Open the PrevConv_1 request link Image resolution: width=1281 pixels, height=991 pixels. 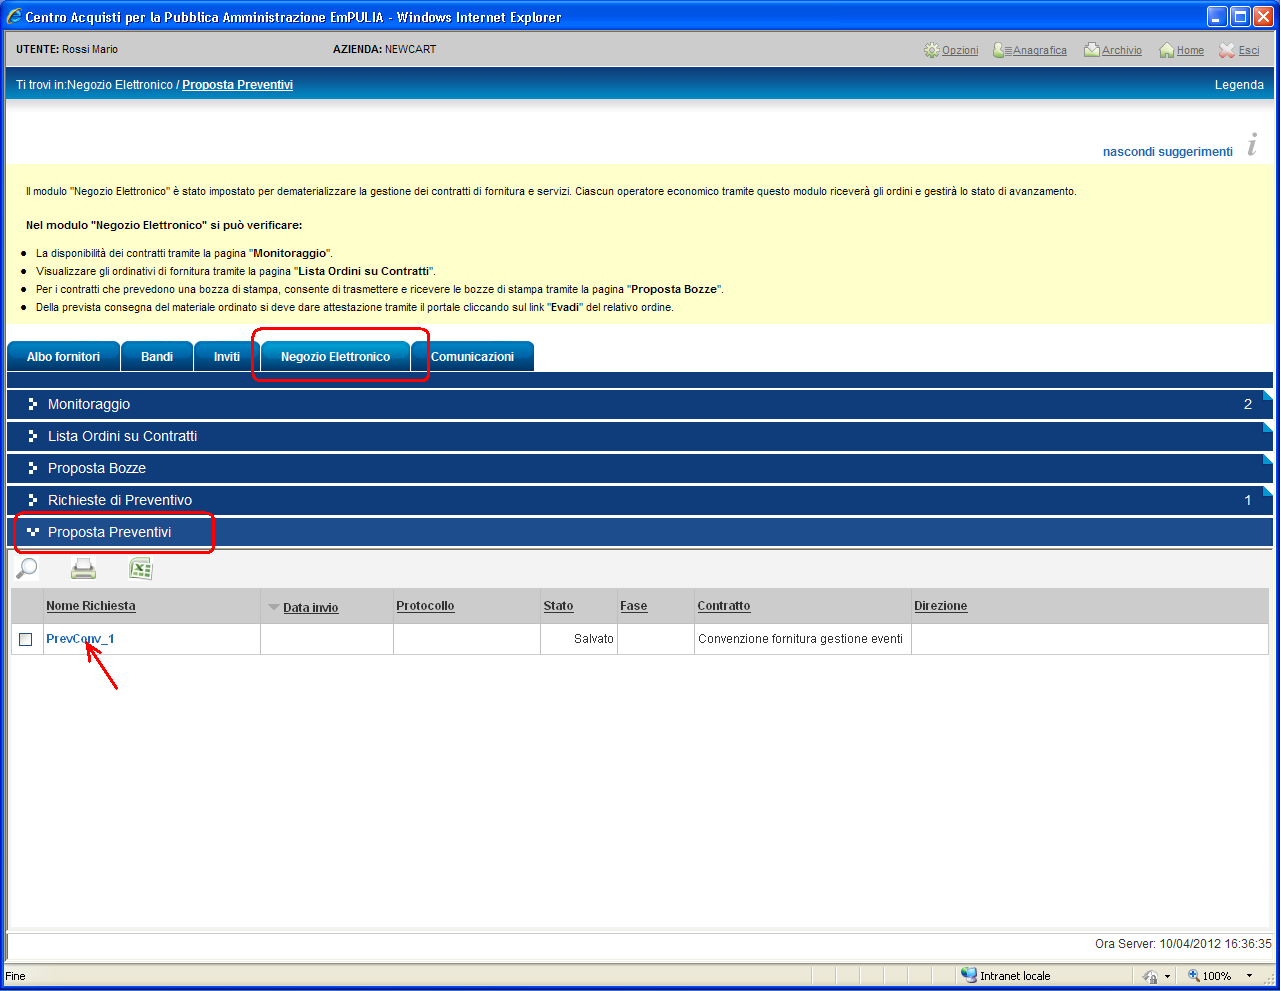80,638
